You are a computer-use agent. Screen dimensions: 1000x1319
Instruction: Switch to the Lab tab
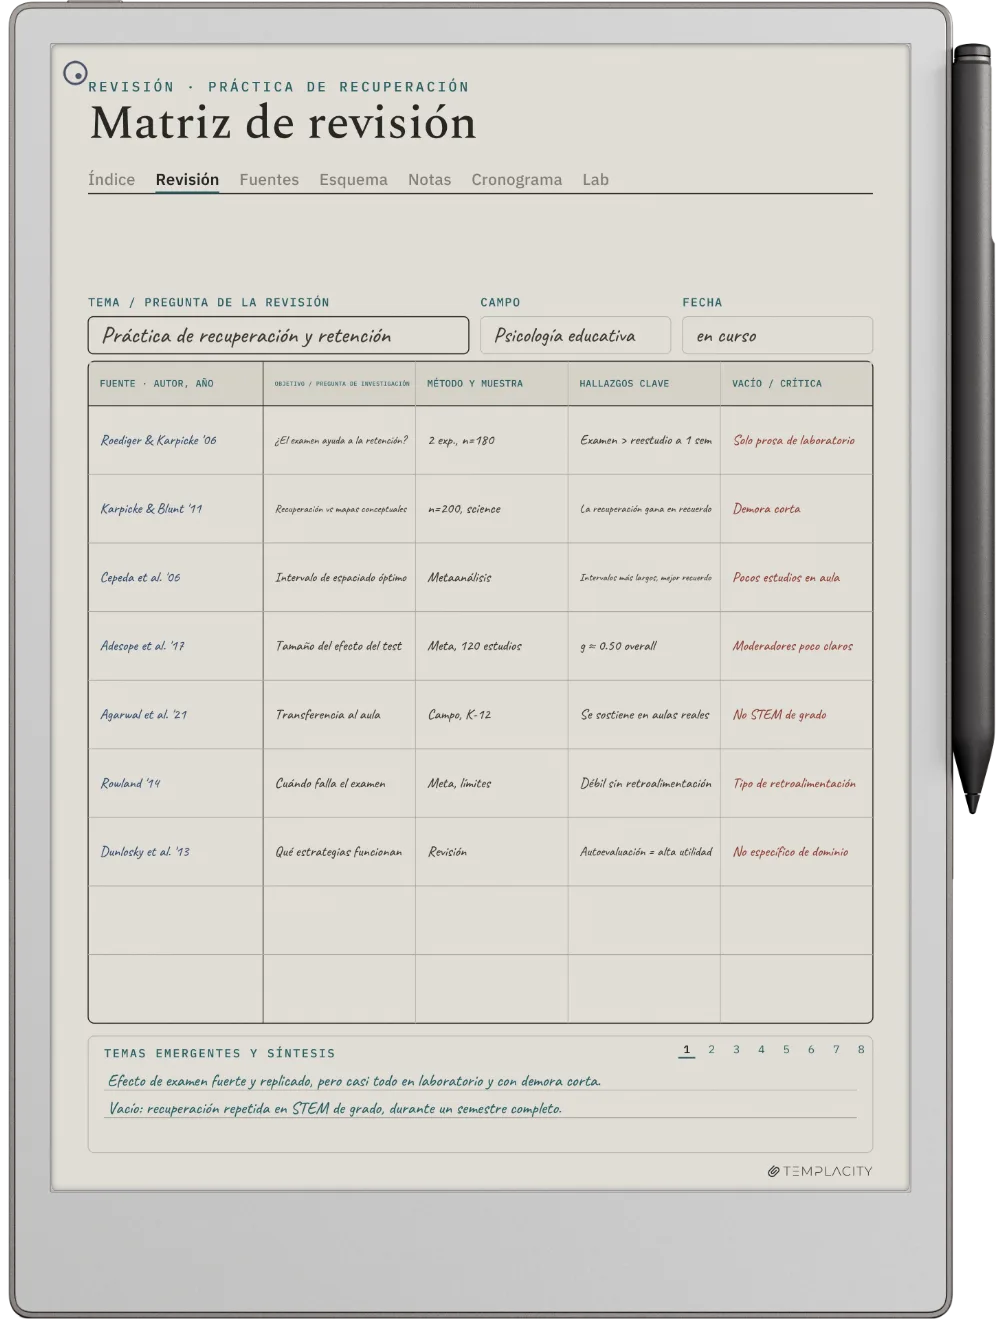[595, 180]
